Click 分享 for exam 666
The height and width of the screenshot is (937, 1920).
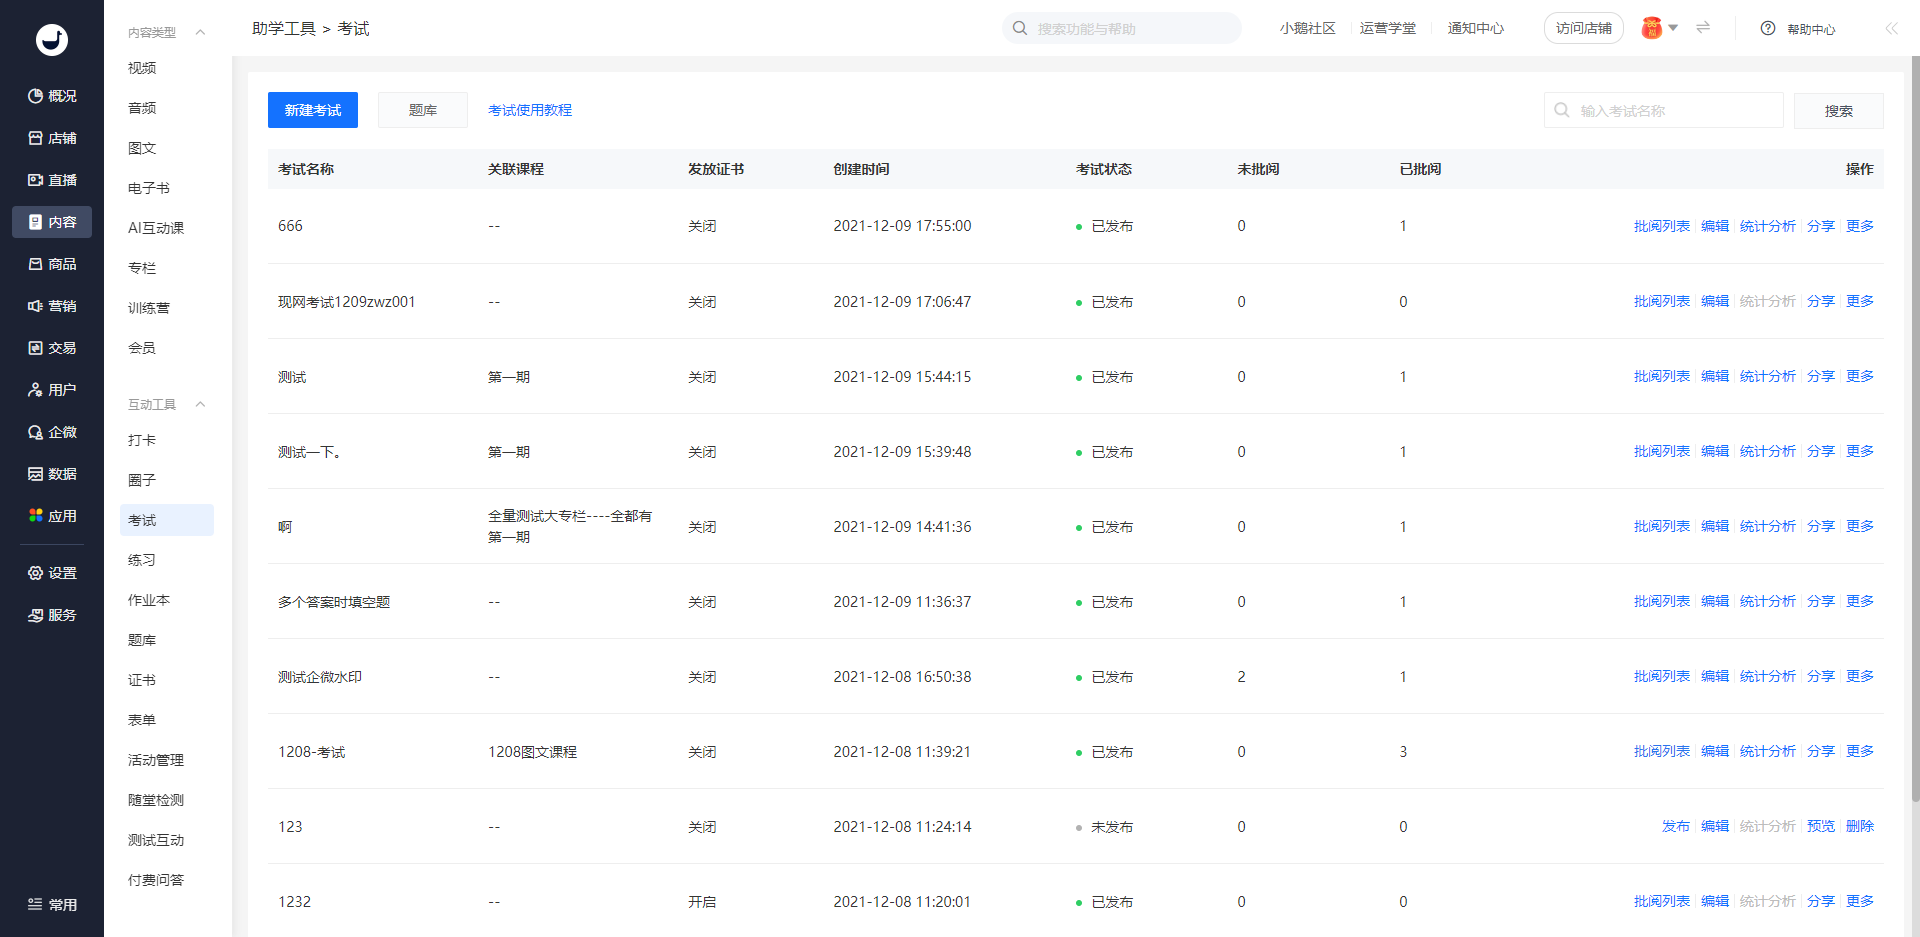pyautogui.click(x=1821, y=226)
